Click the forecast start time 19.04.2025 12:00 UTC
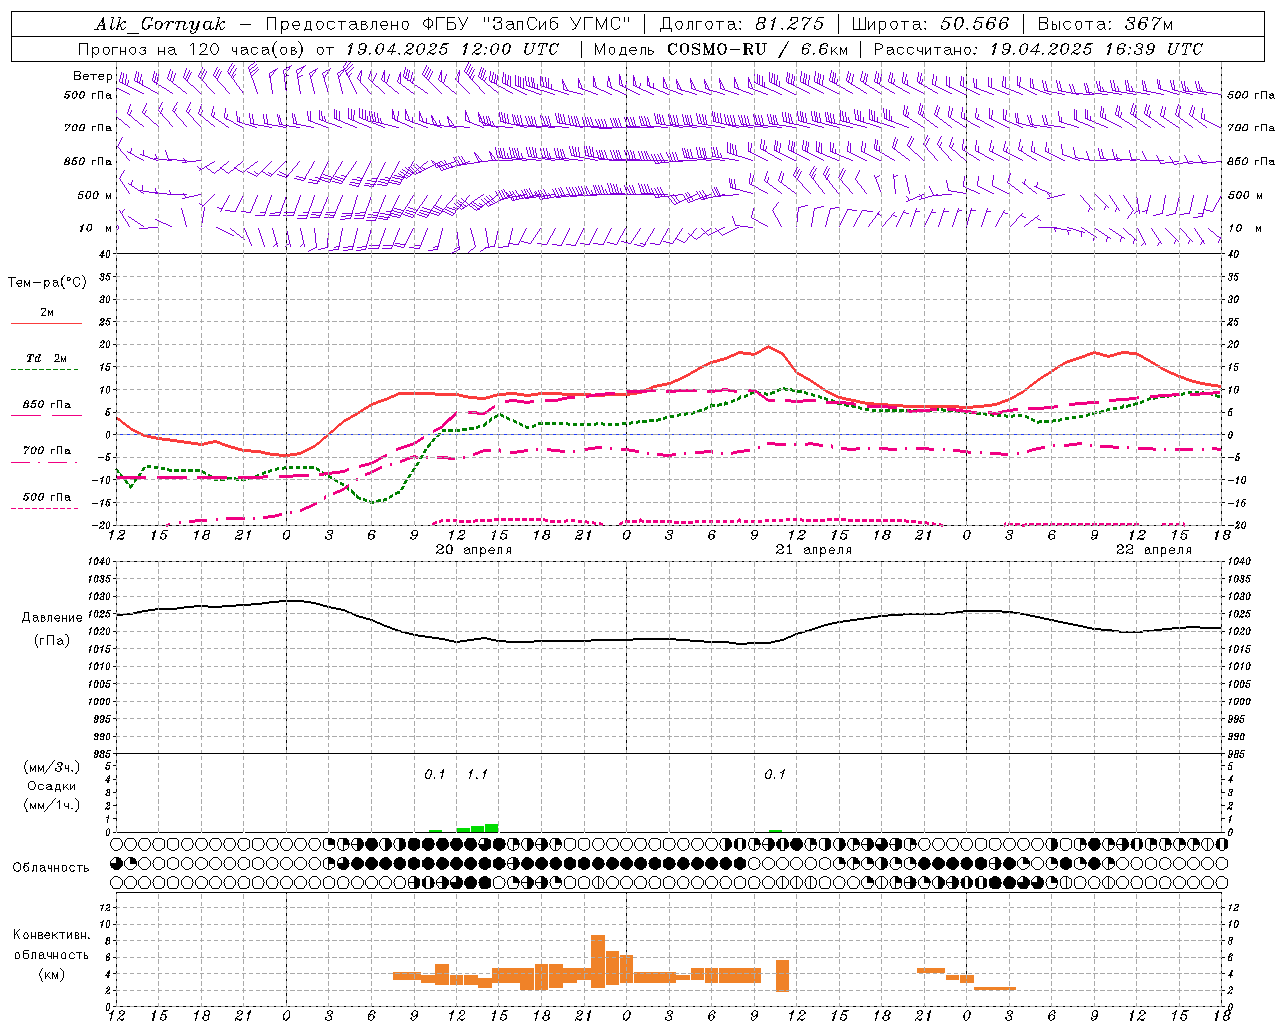The image size is (1280, 1024). [x=452, y=49]
